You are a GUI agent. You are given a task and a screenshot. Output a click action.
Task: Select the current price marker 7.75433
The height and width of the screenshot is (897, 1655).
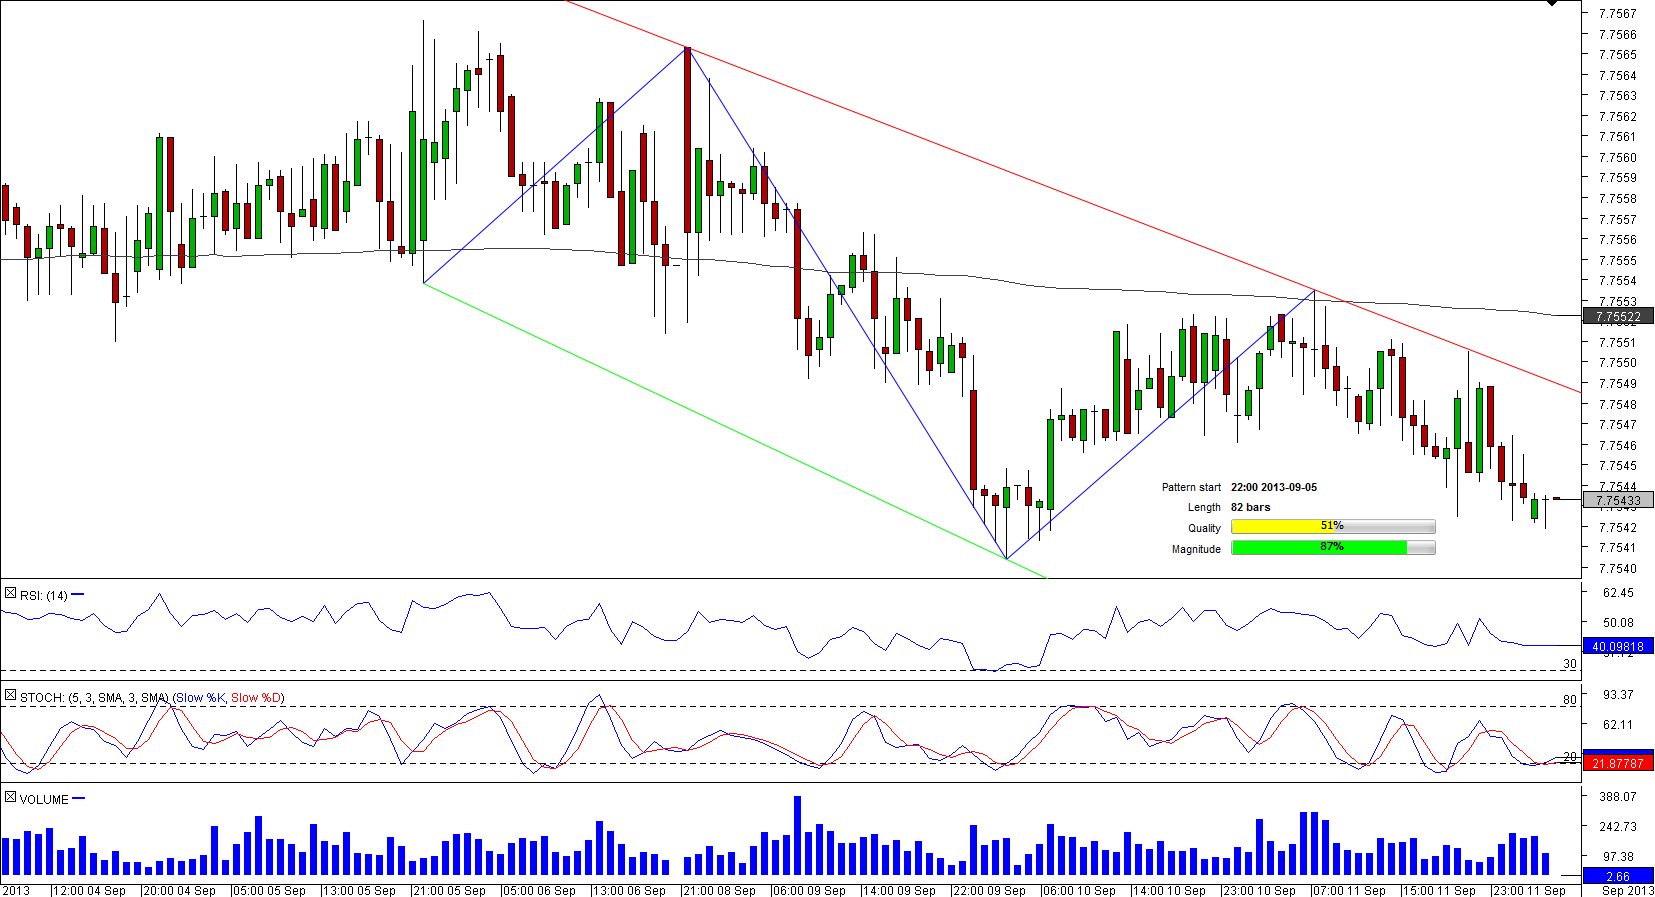1618,500
